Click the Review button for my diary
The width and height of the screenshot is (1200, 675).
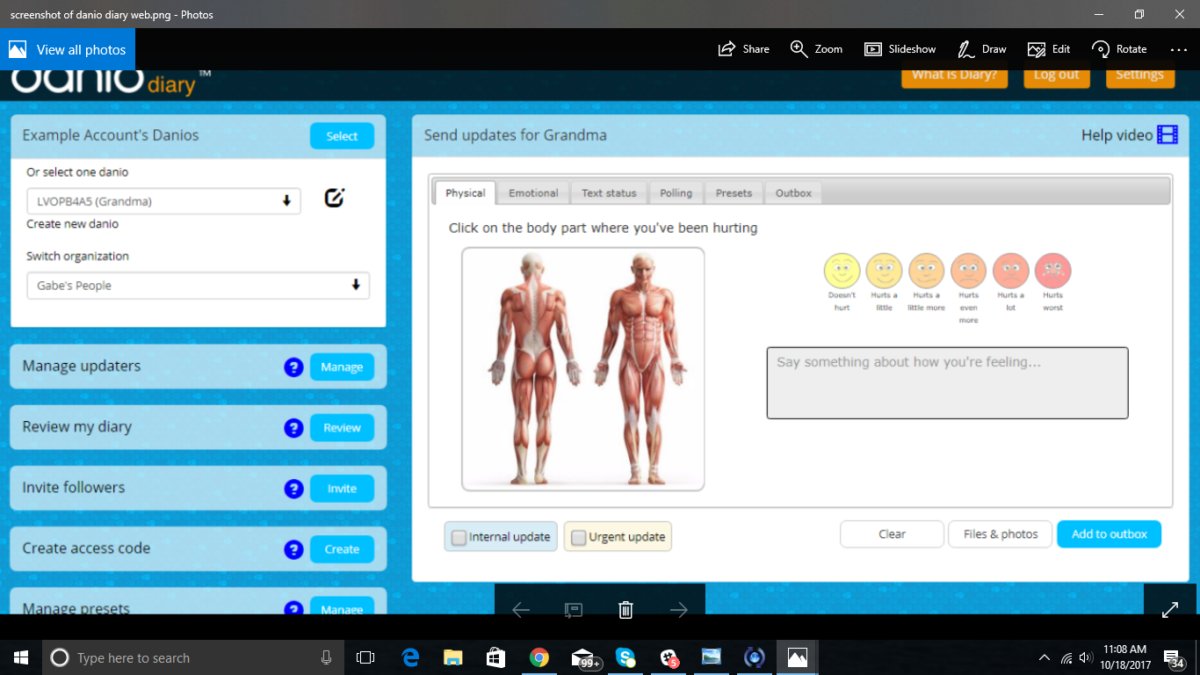[x=342, y=428]
